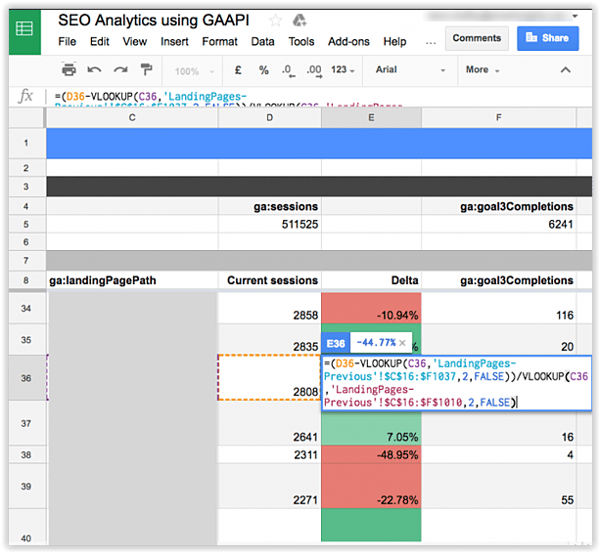Screen dimensions: 600x553
Task: Open the Data menu
Action: 262,41
